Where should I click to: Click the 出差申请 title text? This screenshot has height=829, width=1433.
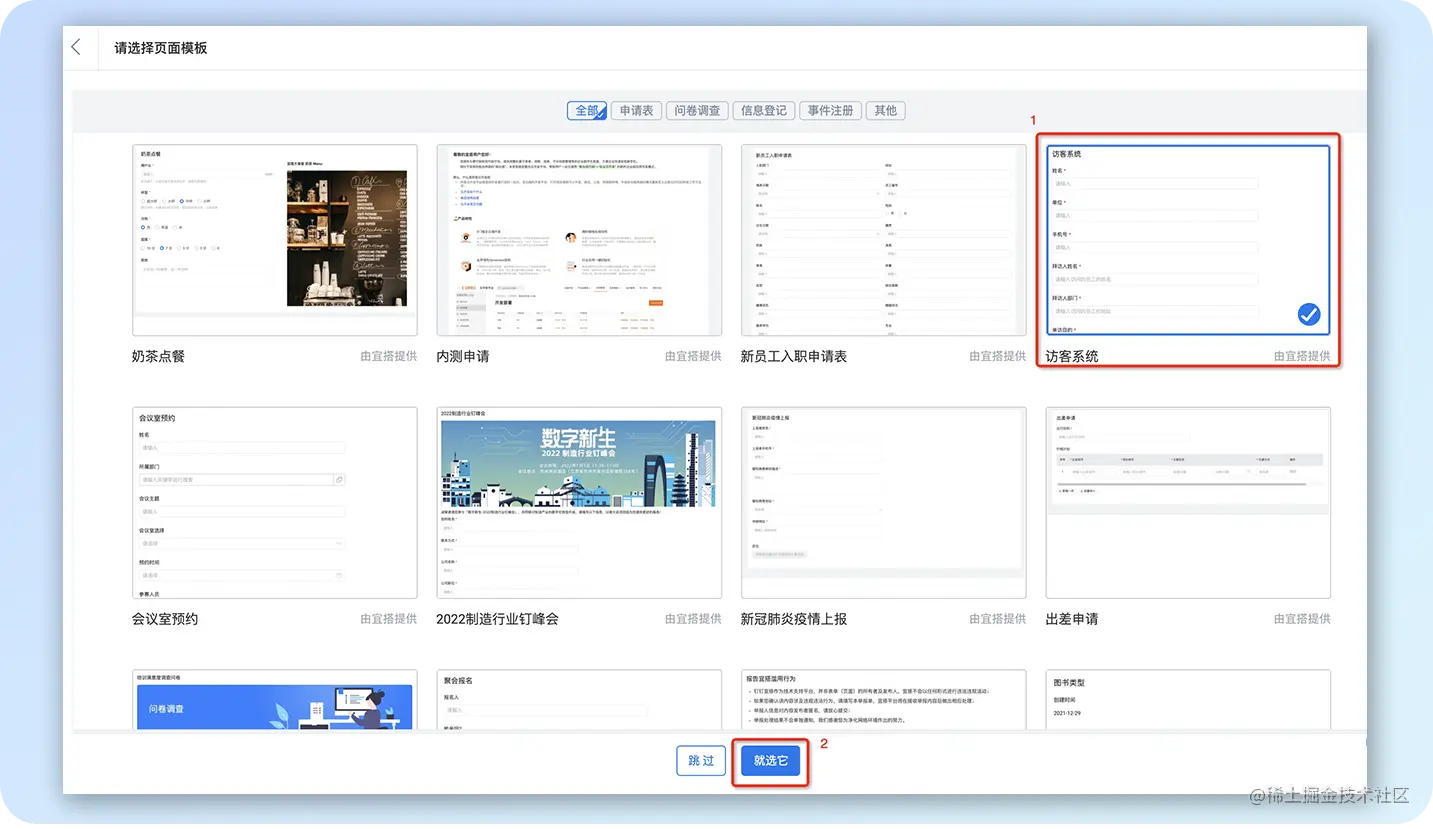[1072, 619]
